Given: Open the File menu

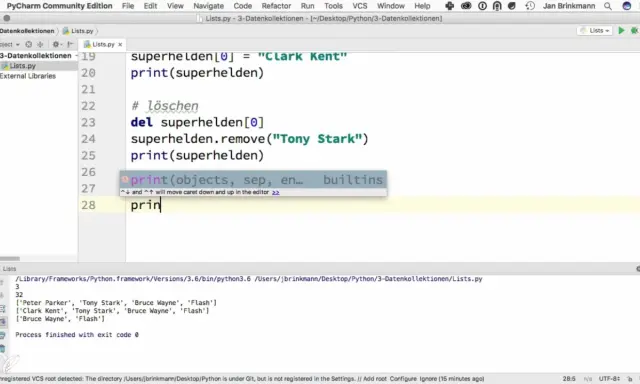Looking at the screenshot, I should point(128,6).
